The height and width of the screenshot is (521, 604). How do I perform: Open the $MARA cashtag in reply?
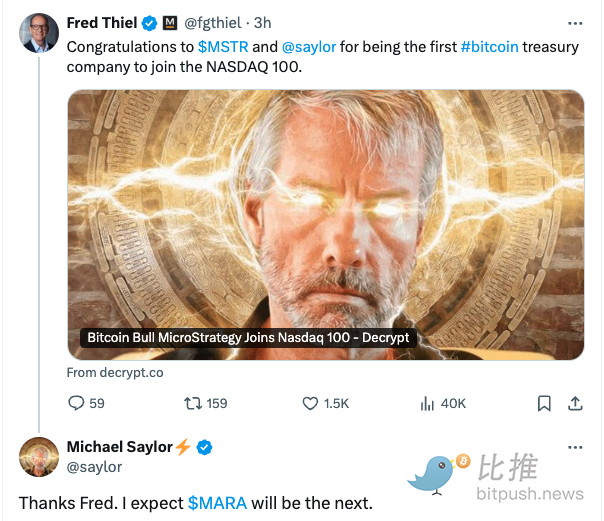pos(217,502)
